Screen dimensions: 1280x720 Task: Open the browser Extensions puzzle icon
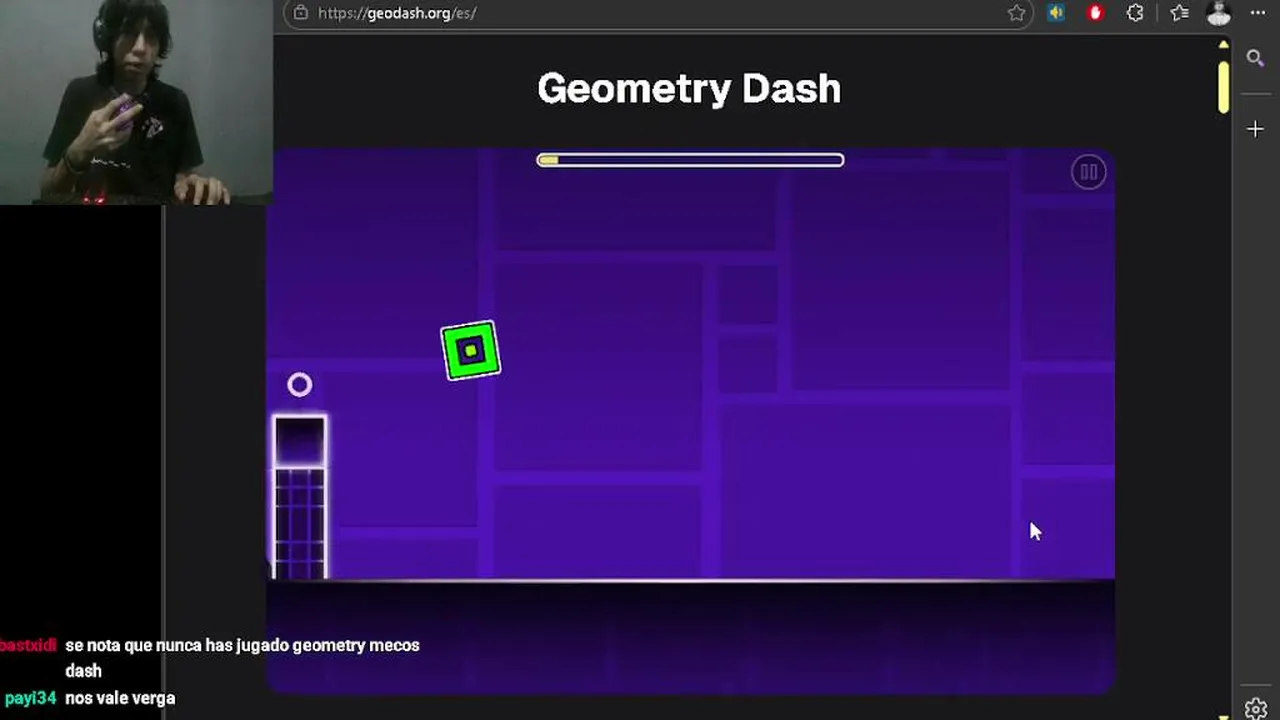[x=1135, y=13]
